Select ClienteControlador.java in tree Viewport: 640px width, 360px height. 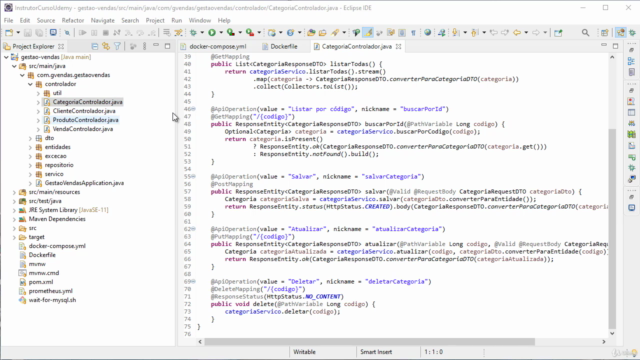point(84,111)
